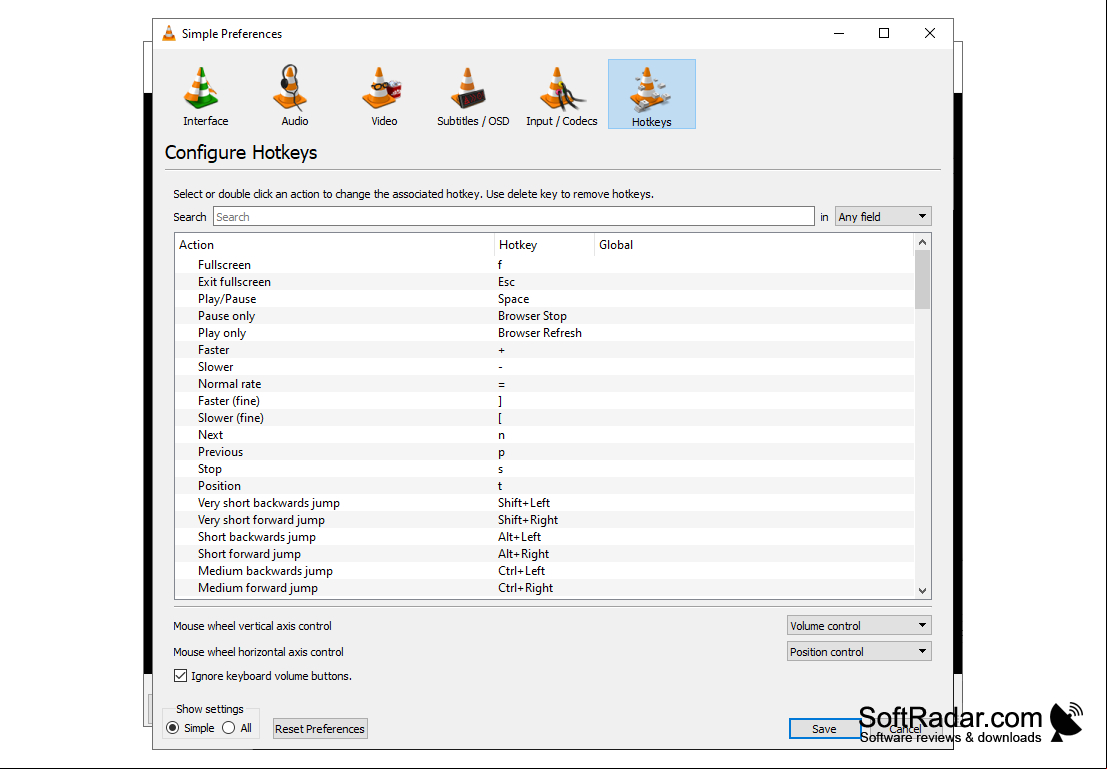Click the Alt+Right hotkey value
Screen dimensions: 1107x769
pos(523,554)
